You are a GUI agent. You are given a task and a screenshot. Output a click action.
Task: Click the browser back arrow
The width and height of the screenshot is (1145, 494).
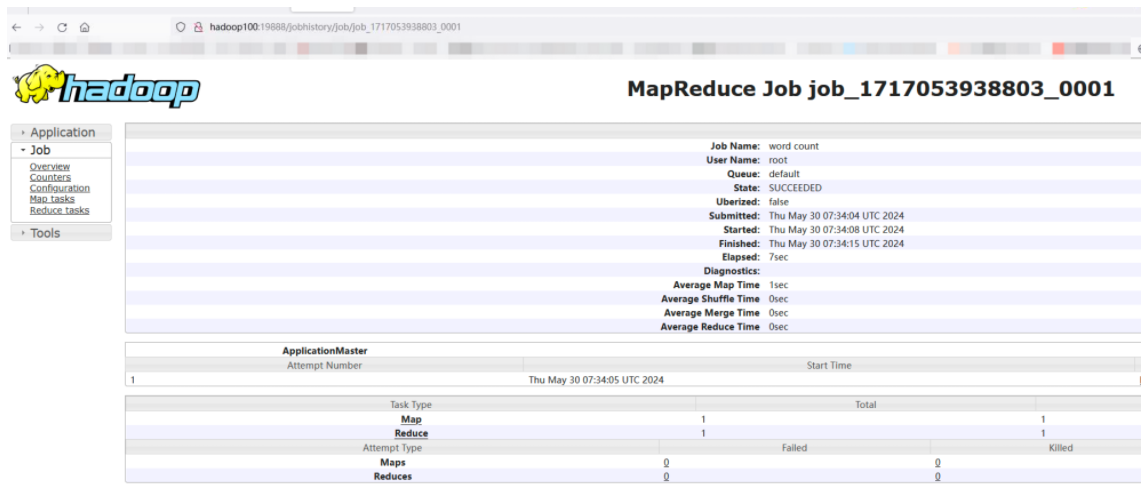pos(16,27)
